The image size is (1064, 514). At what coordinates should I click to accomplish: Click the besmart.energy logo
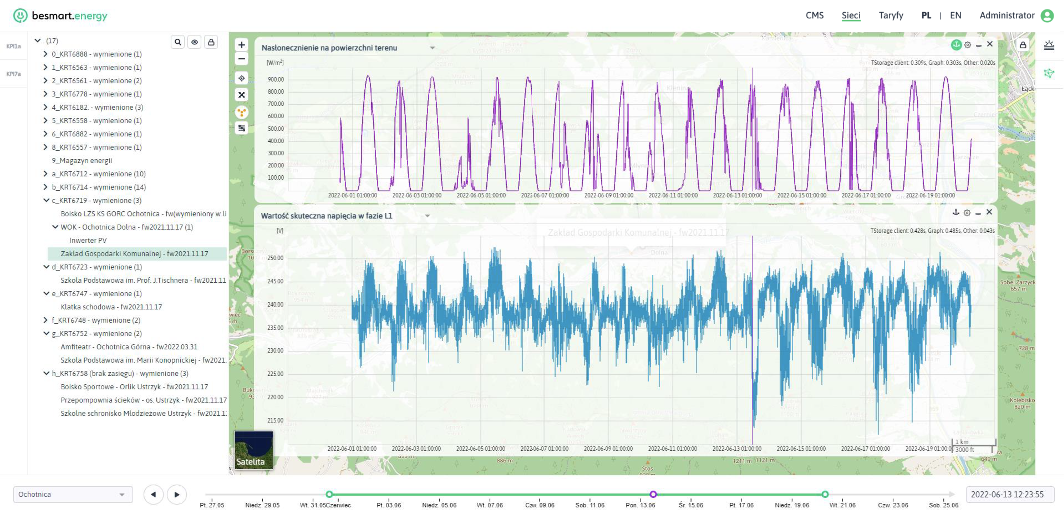pyautogui.click(x=60, y=15)
